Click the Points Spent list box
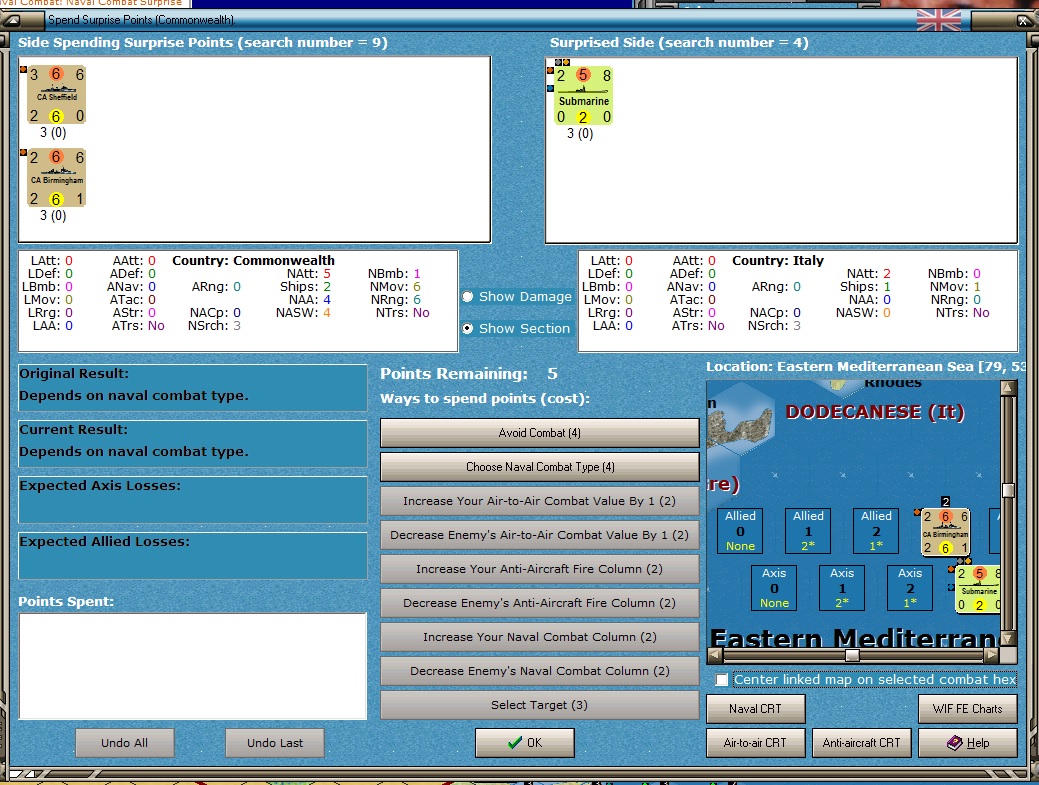Viewport: 1039px width, 785px height. pyautogui.click(x=193, y=666)
